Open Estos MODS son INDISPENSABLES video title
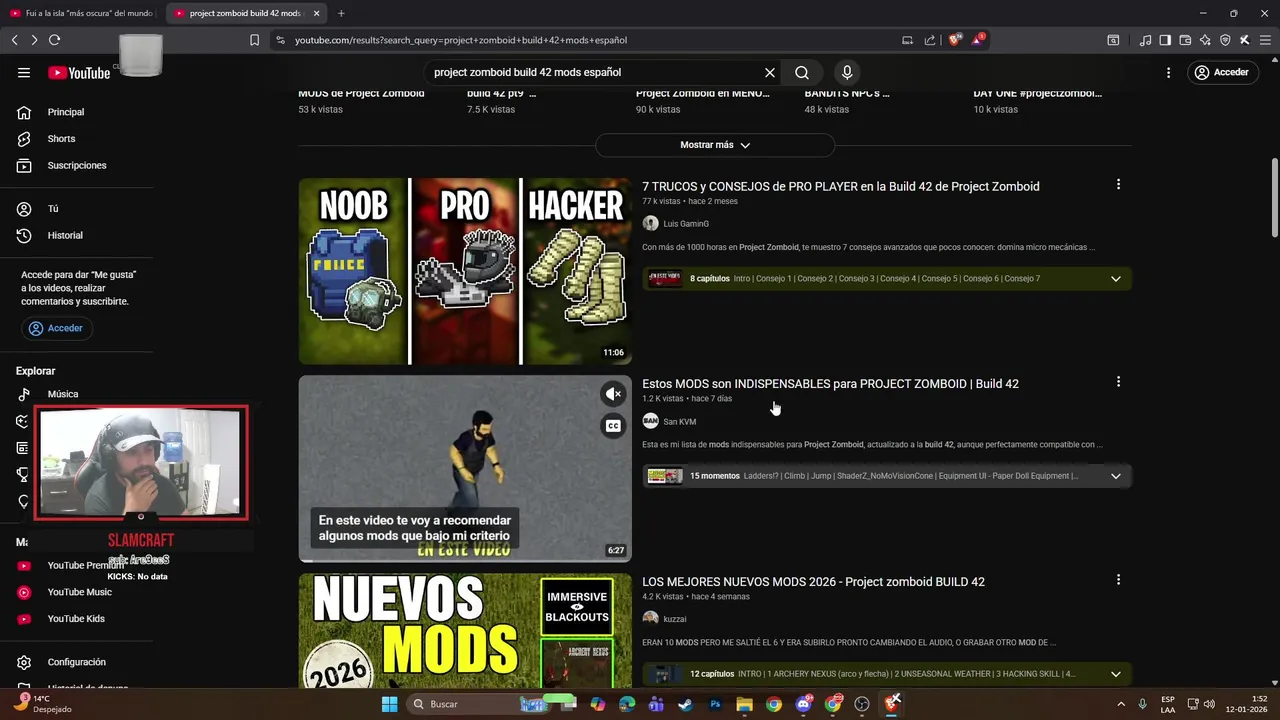 click(x=830, y=384)
